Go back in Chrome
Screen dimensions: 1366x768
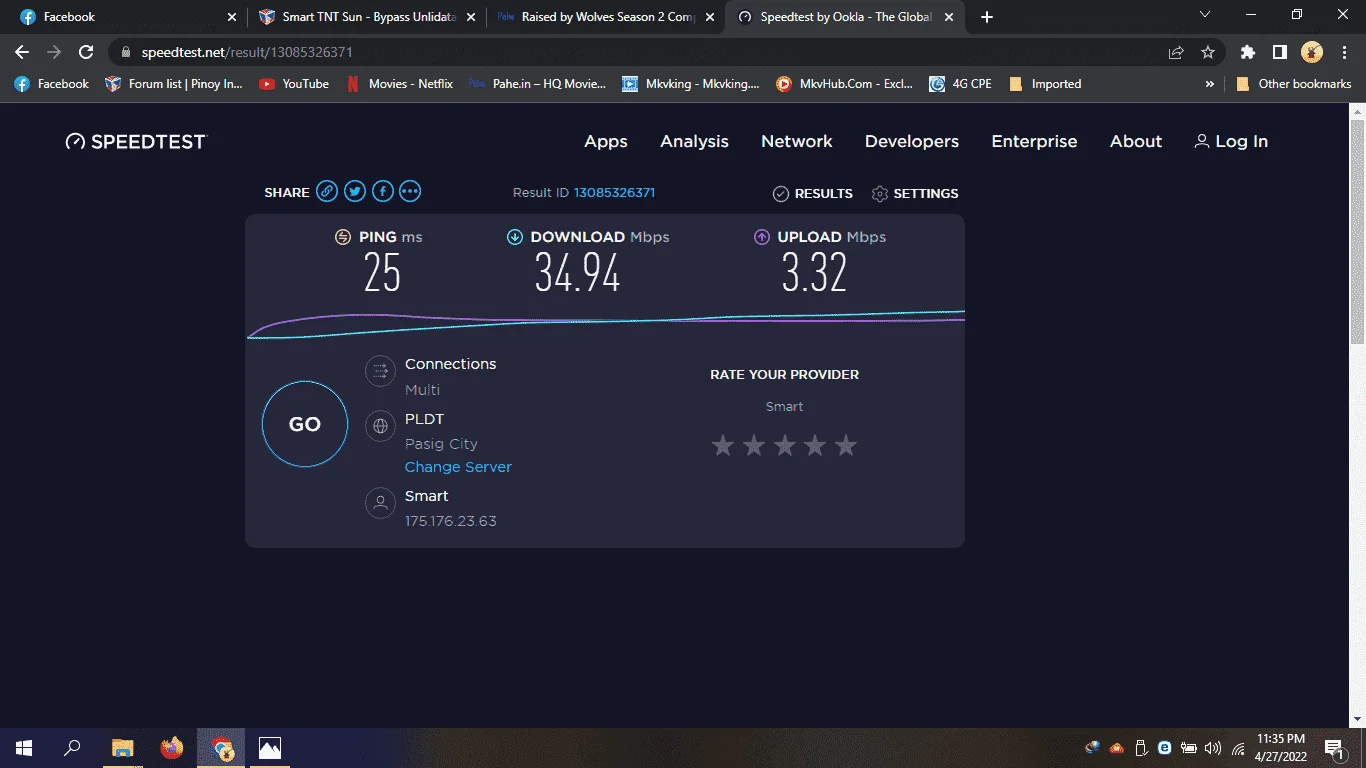(23, 52)
